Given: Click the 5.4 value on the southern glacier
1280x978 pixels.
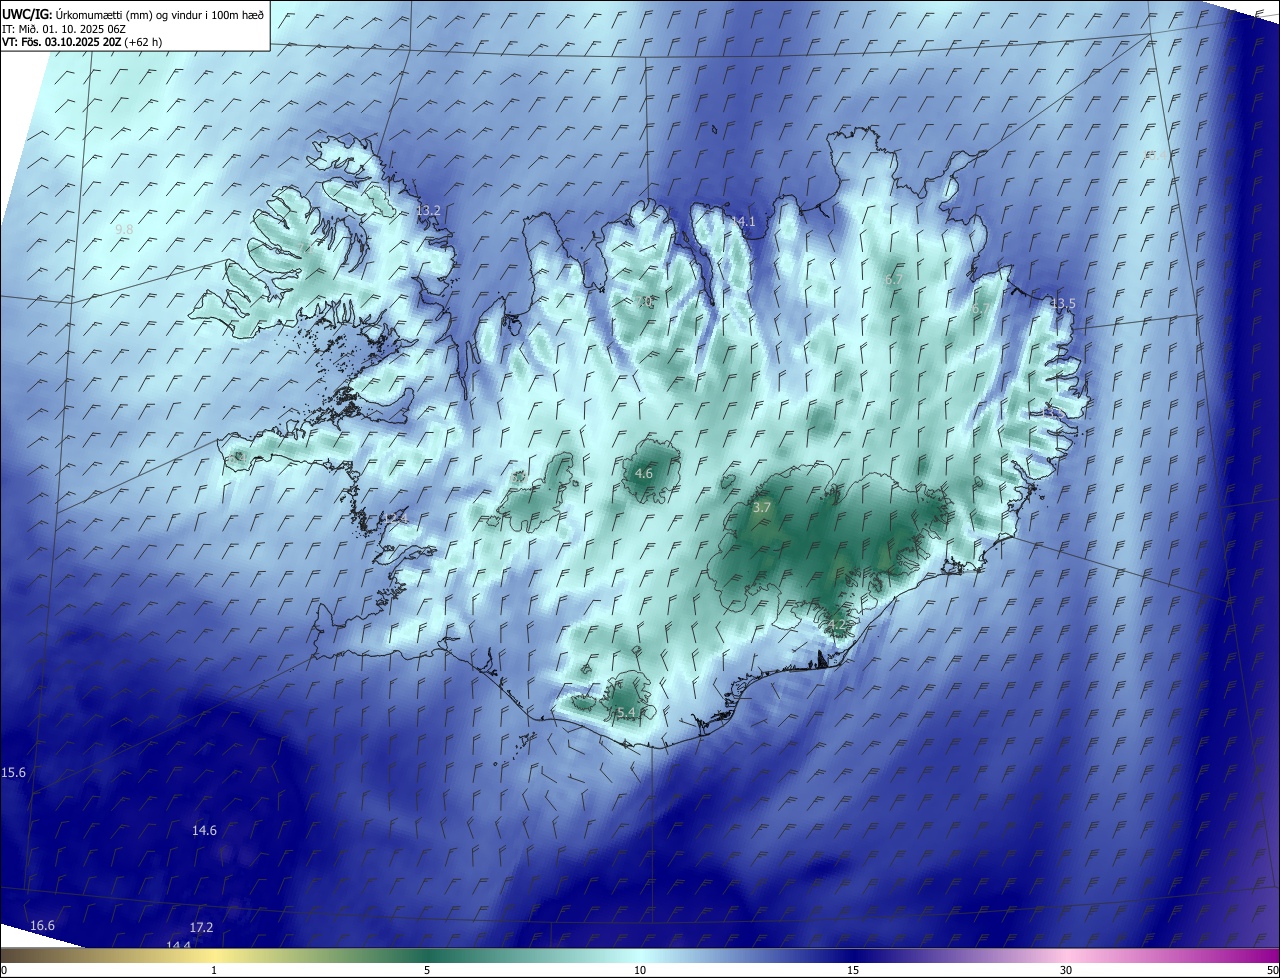Looking at the screenshot, I should (x=626, y=712).
